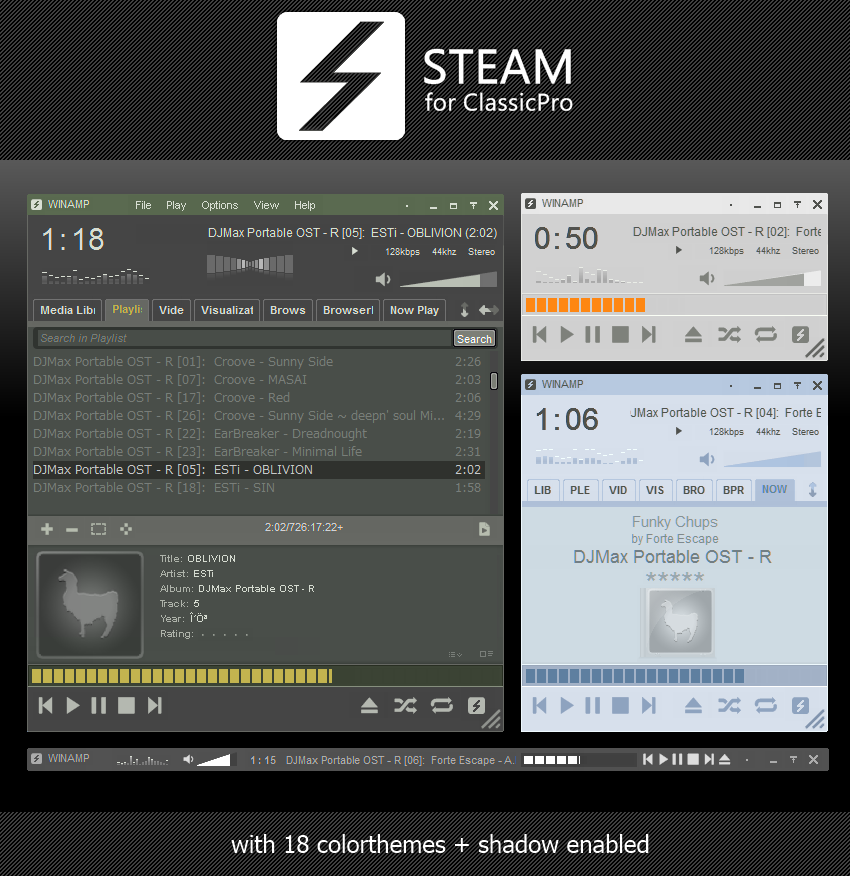Select playlist track Croove - Red
This screenshot has width=850, height=876.
tap(257, 397)
